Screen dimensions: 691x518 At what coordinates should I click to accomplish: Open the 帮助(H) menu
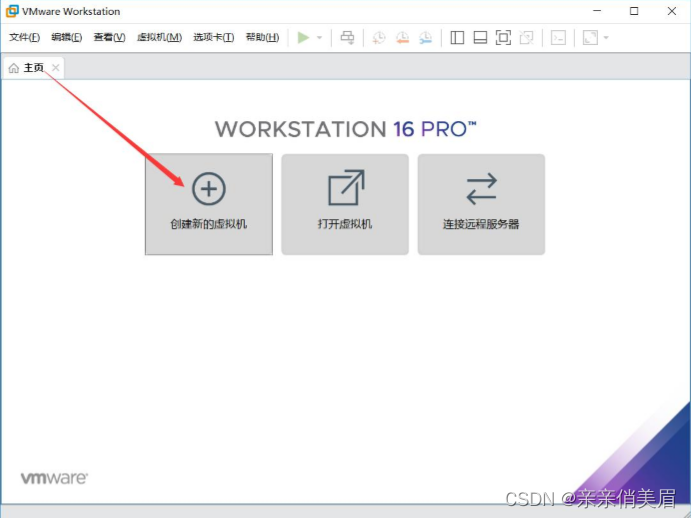click(x=262, y=37)
